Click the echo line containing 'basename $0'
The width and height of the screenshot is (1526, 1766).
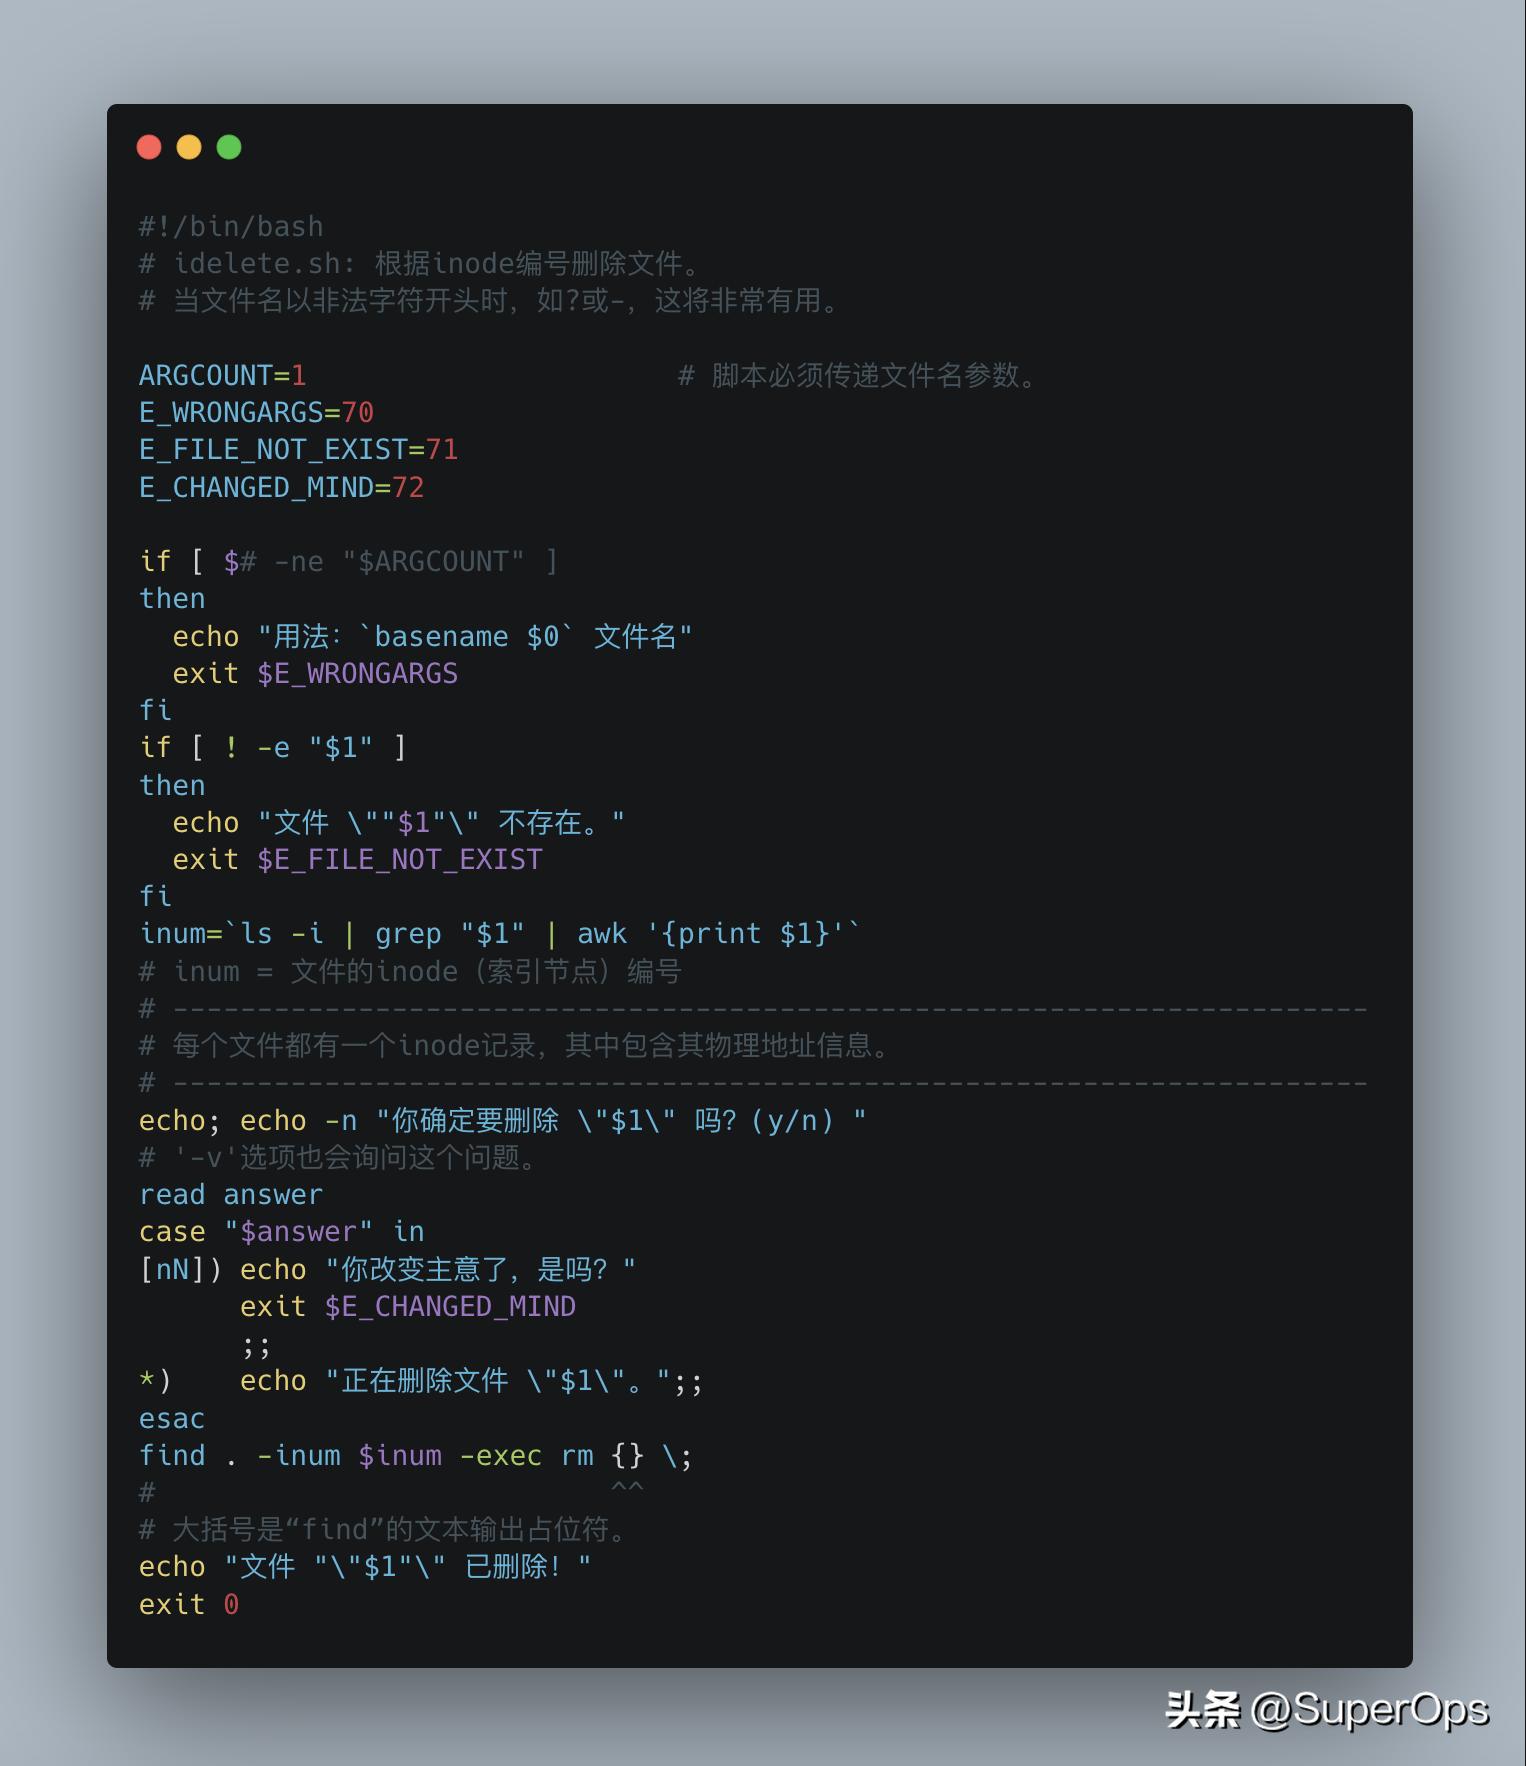(433, 637)
